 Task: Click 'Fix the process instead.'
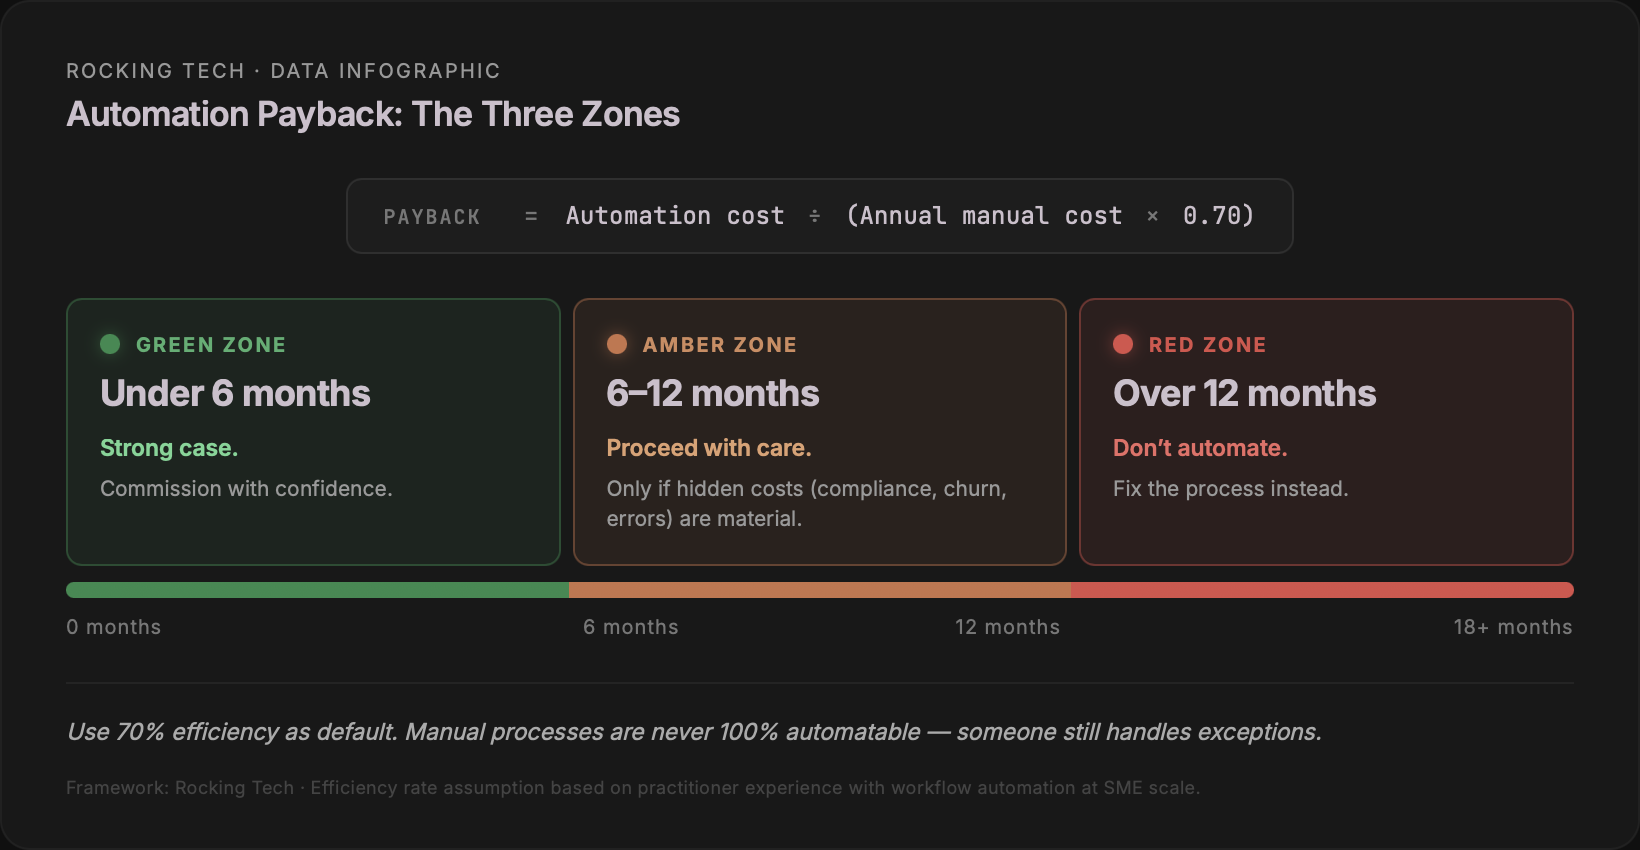[x=1231, y=489]
